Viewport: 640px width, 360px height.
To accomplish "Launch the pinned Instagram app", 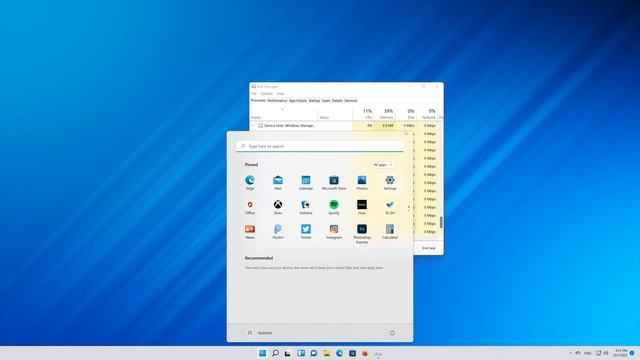I will [x=334, y=231].
